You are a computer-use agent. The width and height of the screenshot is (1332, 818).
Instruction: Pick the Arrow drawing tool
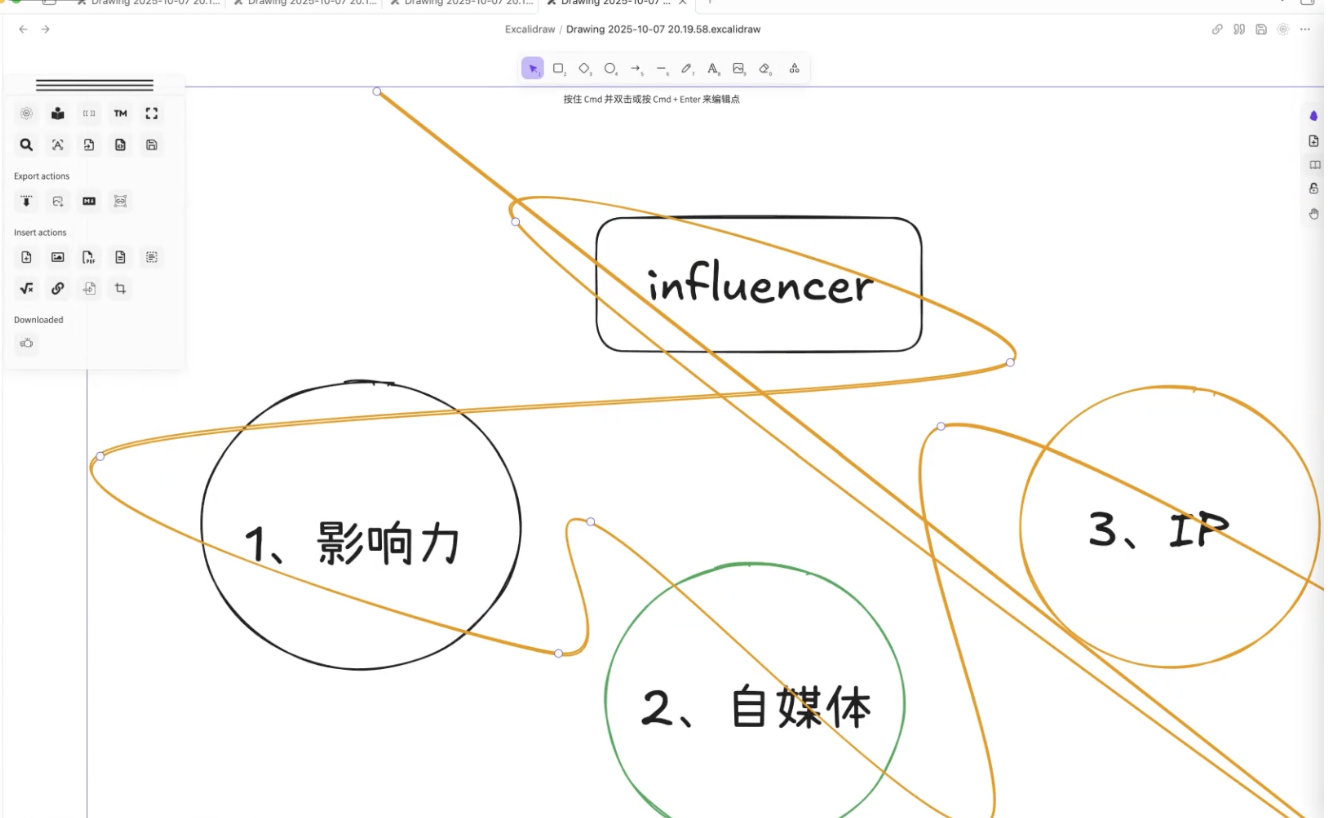(x=636, y=69)
